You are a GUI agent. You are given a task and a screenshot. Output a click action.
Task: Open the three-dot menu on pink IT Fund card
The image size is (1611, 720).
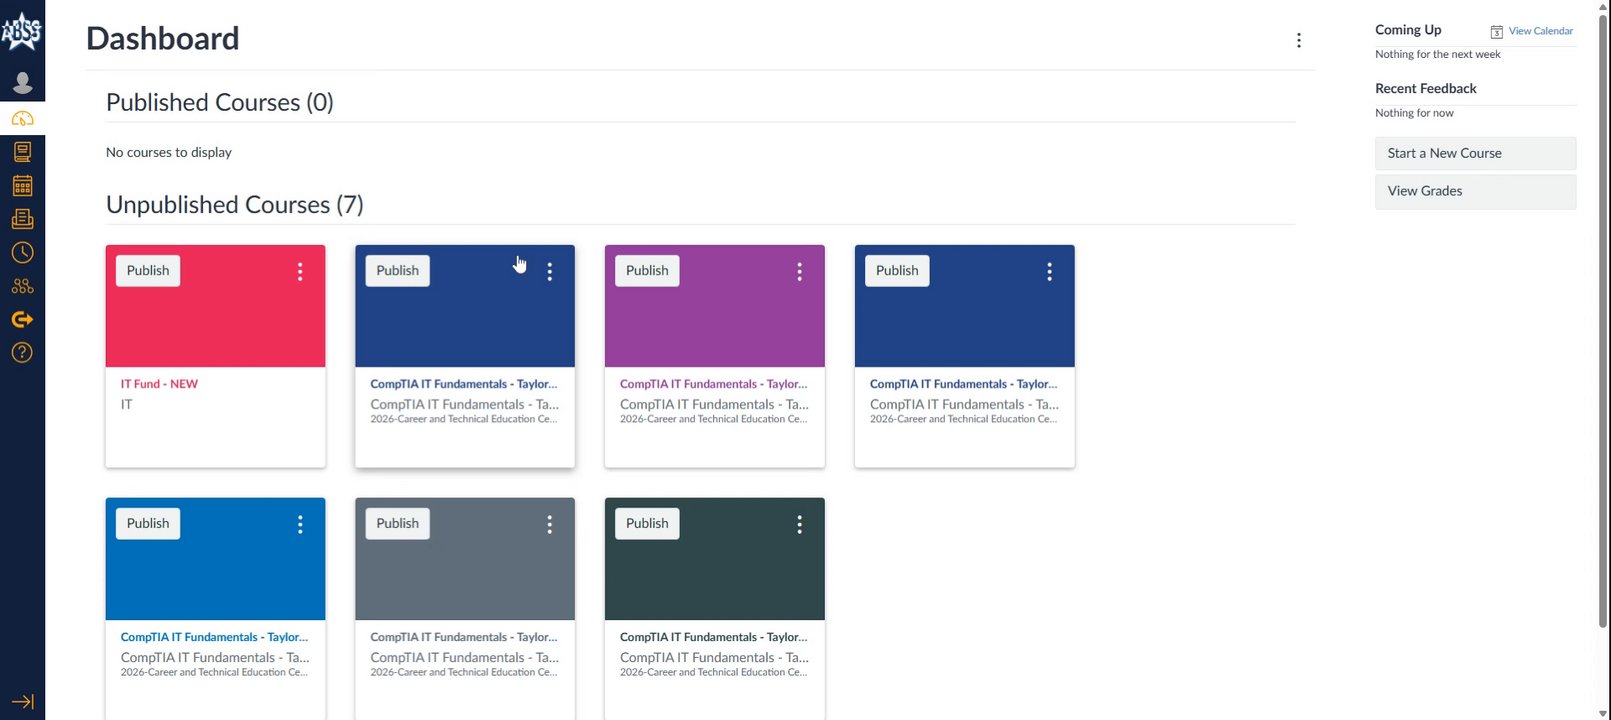coord(300,271)
